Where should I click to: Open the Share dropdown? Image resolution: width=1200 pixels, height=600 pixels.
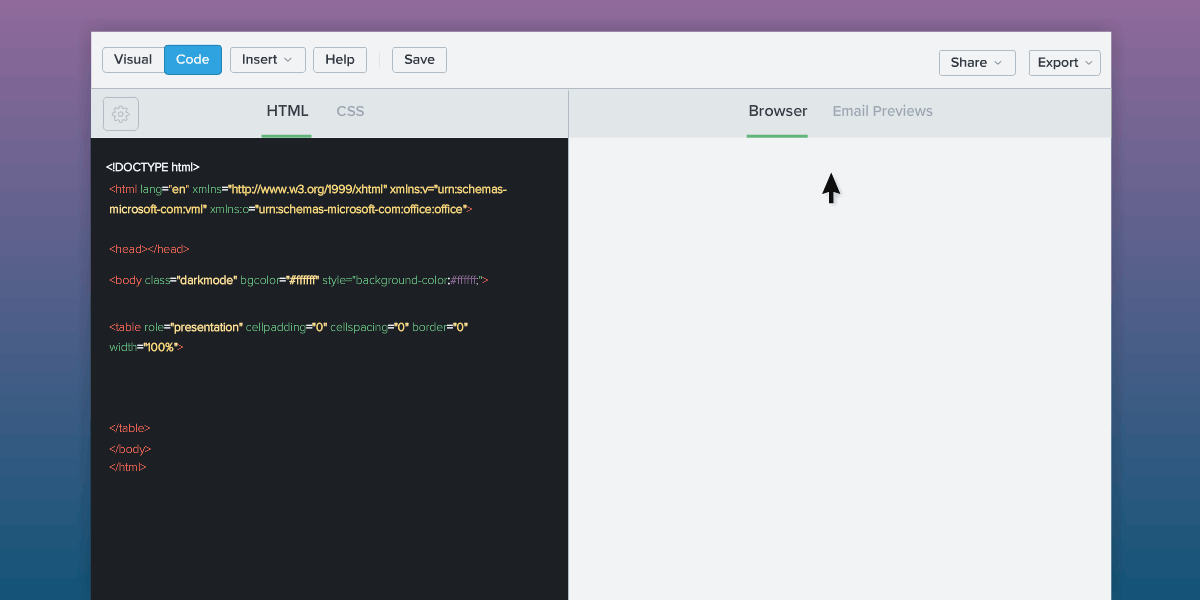[x=977, y=62]
